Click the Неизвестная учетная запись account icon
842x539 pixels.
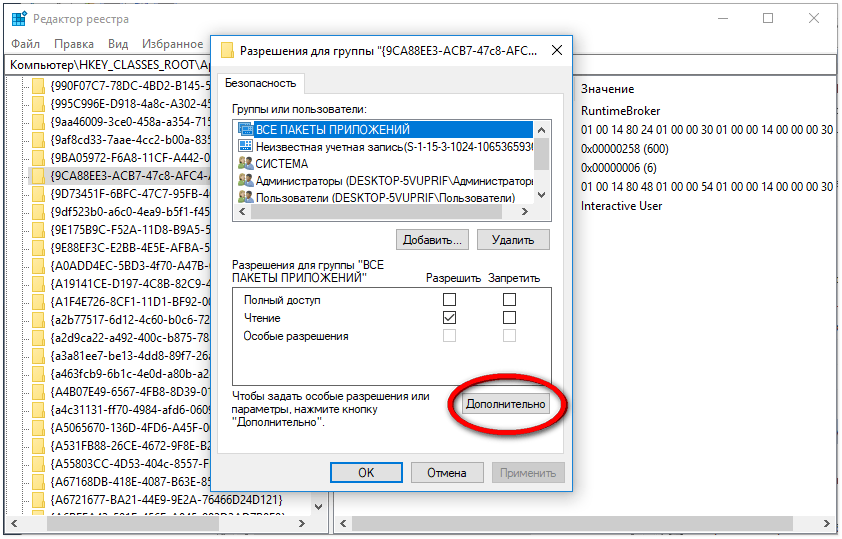245,146
